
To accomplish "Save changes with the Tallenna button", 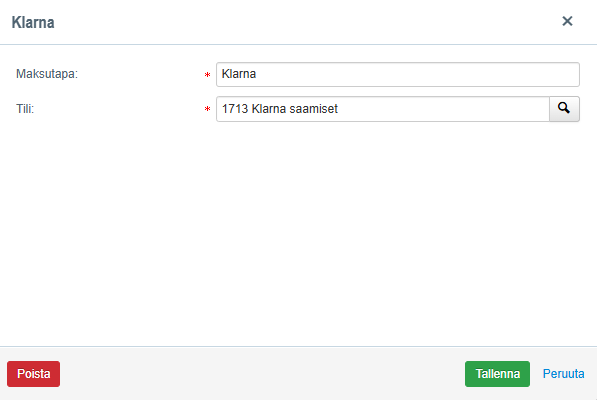I will (497, 374).
